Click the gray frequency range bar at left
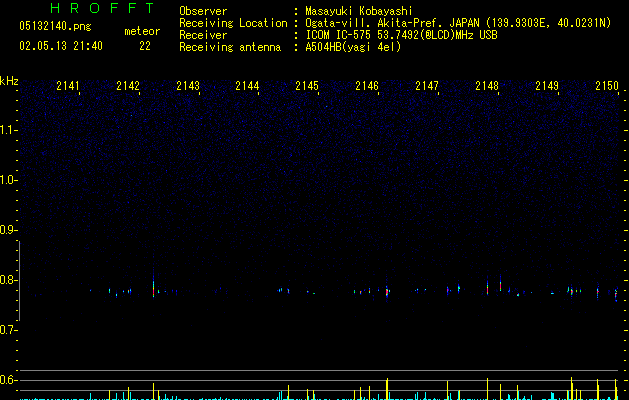629x400 pixels. (19, 281)
